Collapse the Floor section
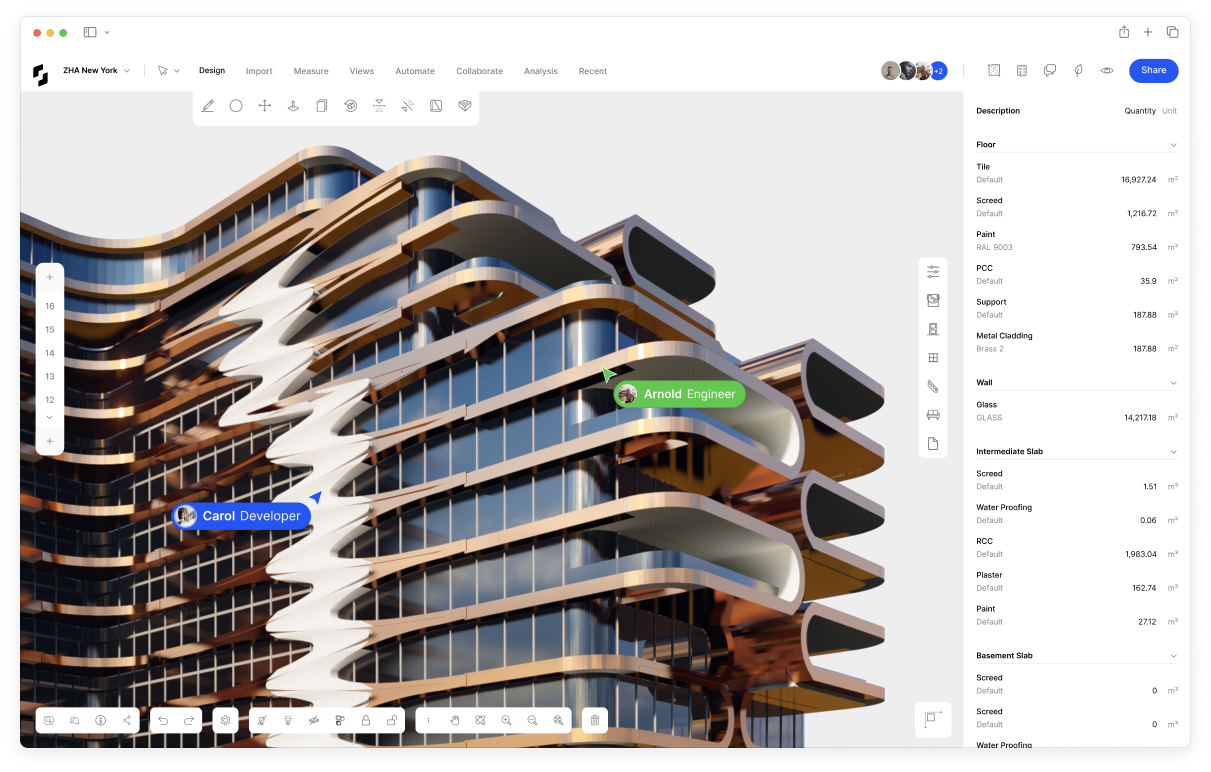The width and height of the screenshot is (1211, 772). pyautogui.click(x=1173, y=145)
